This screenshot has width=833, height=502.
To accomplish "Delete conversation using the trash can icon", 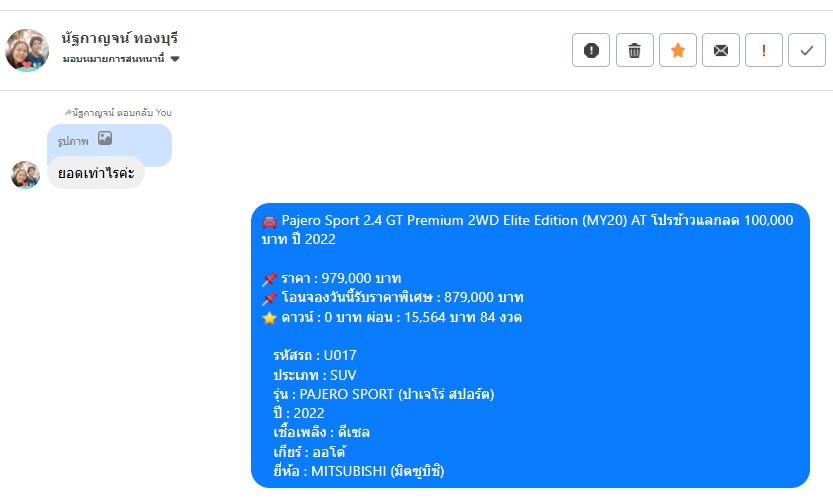I will [634, 50].
